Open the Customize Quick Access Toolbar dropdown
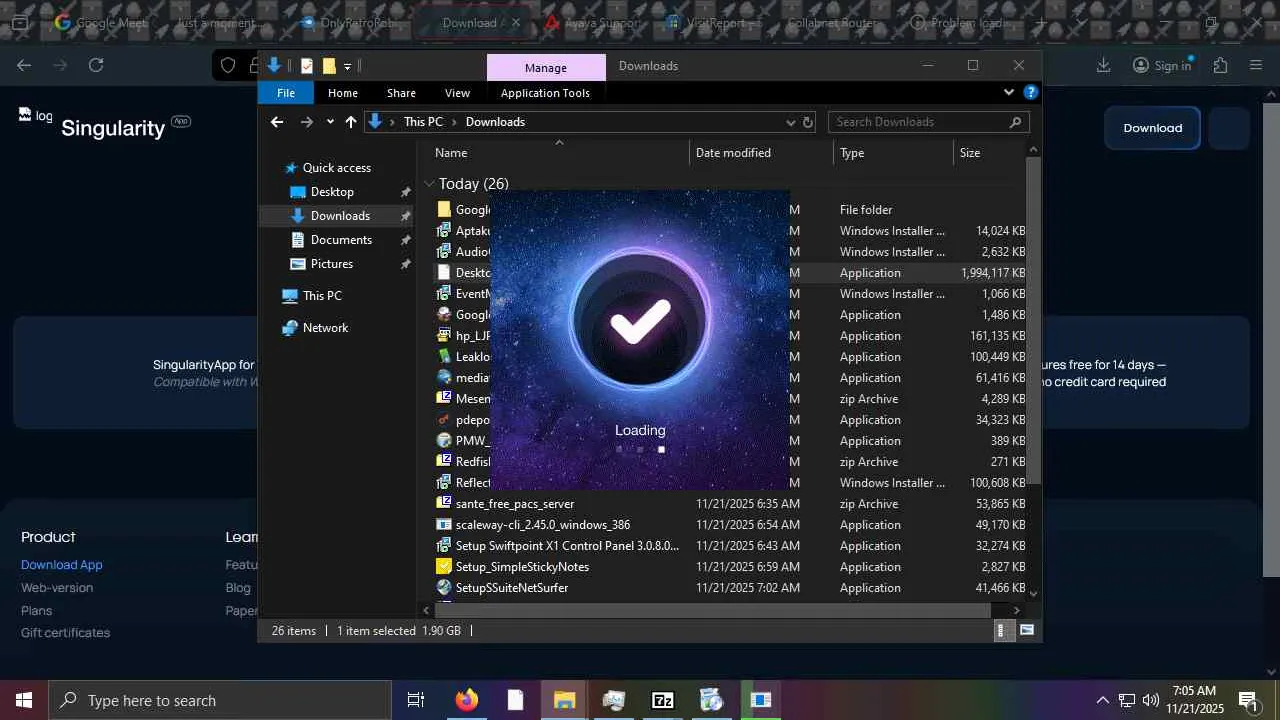 [x=347, y=67]
